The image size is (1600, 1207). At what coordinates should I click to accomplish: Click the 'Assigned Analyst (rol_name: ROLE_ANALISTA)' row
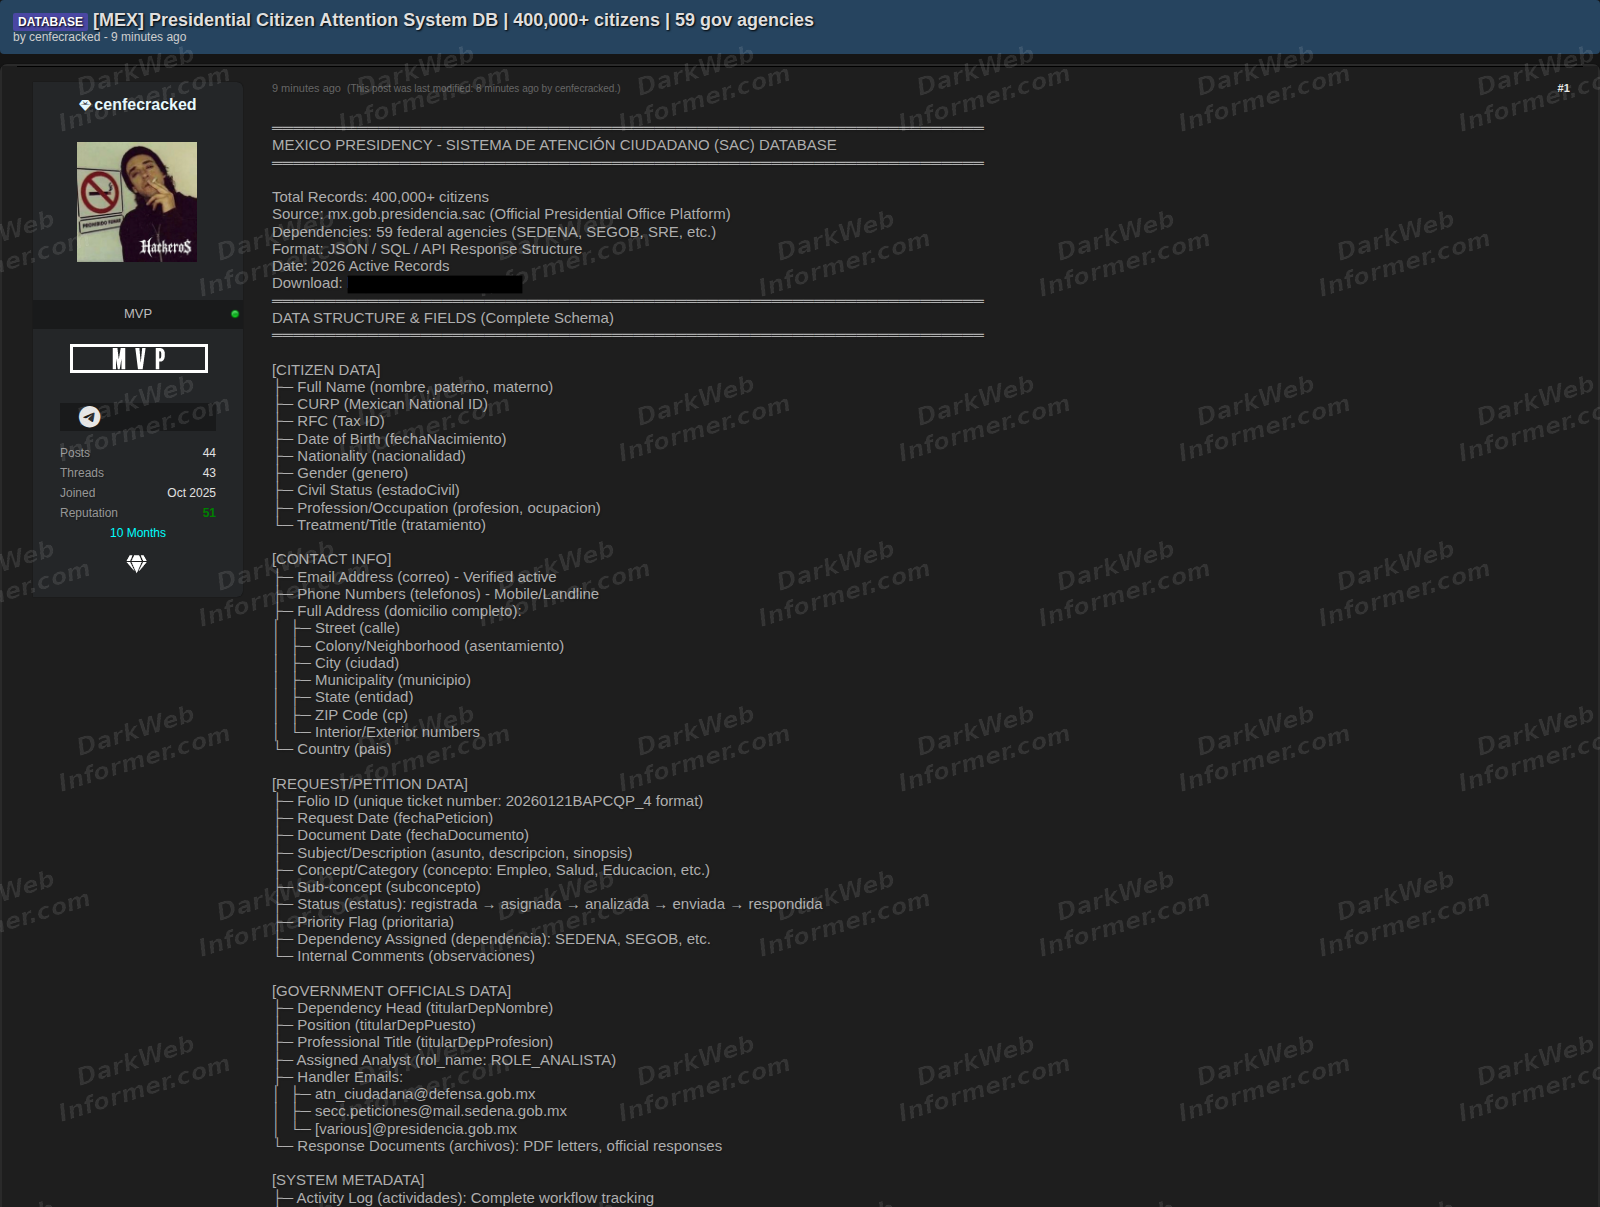(x=456, y=1060)
